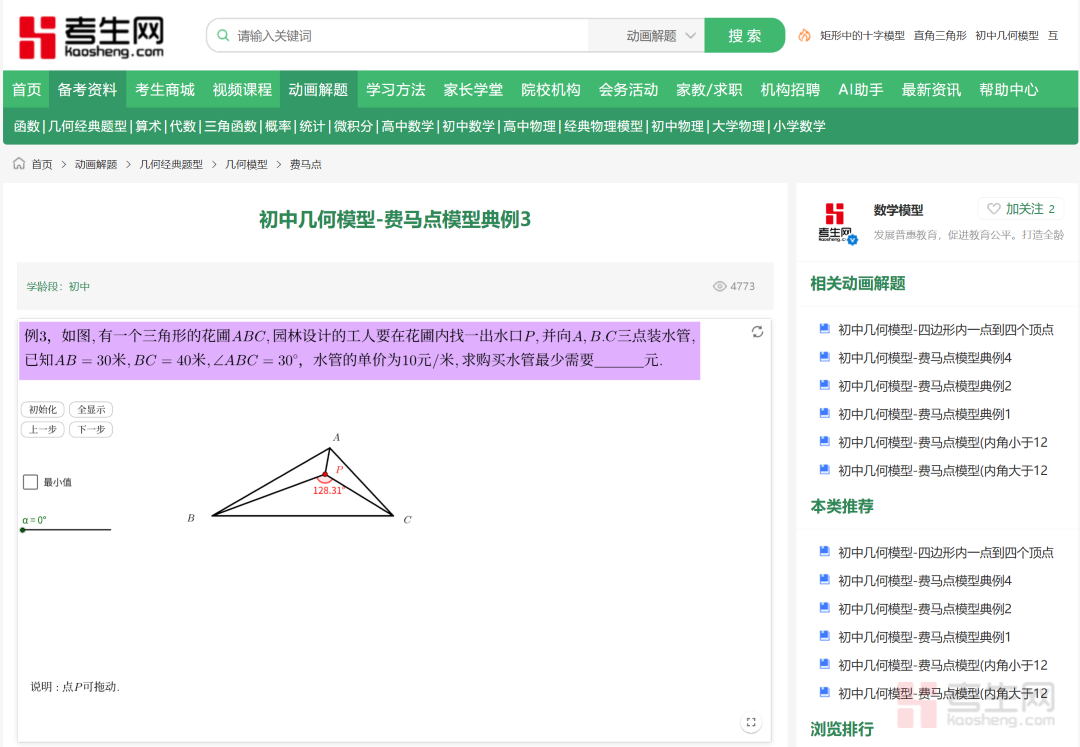The width and height of the screenshot is (1080, 747).
Task: Toggle the 最小值 checkbox
Action: pos(31,482)
